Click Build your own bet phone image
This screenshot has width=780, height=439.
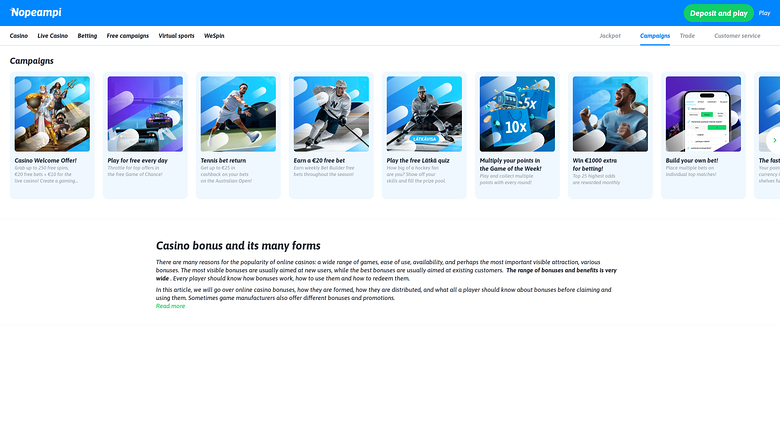point(703,114)
